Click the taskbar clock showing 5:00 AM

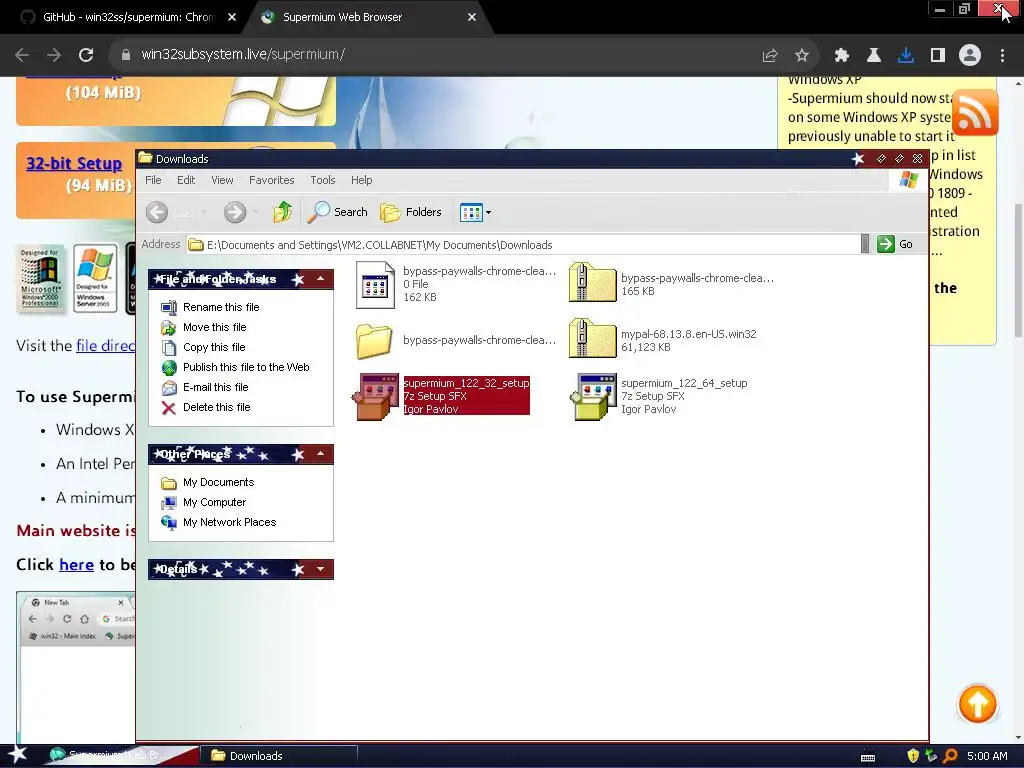point(987,756)
